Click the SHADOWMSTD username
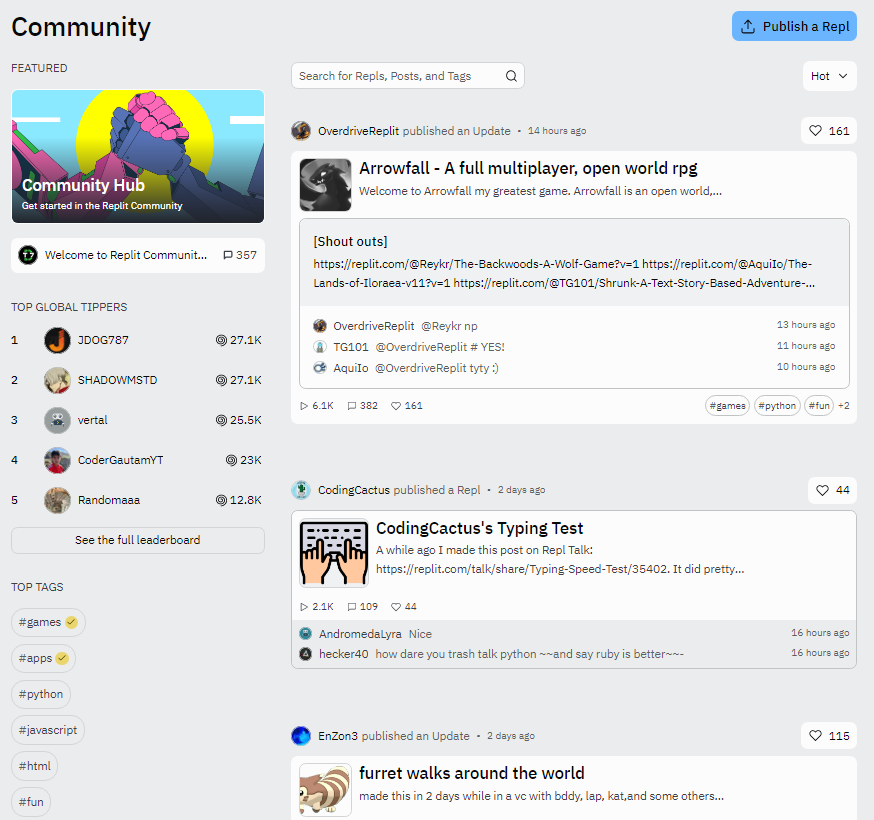 [x=118, y=380]
